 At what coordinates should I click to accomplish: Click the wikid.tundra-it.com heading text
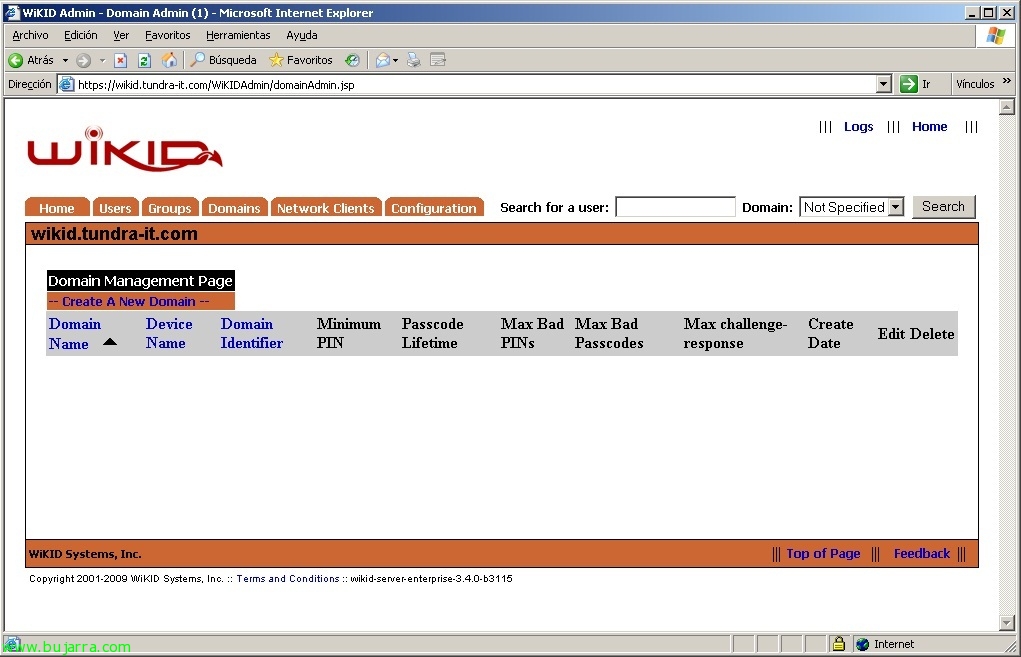114,234
